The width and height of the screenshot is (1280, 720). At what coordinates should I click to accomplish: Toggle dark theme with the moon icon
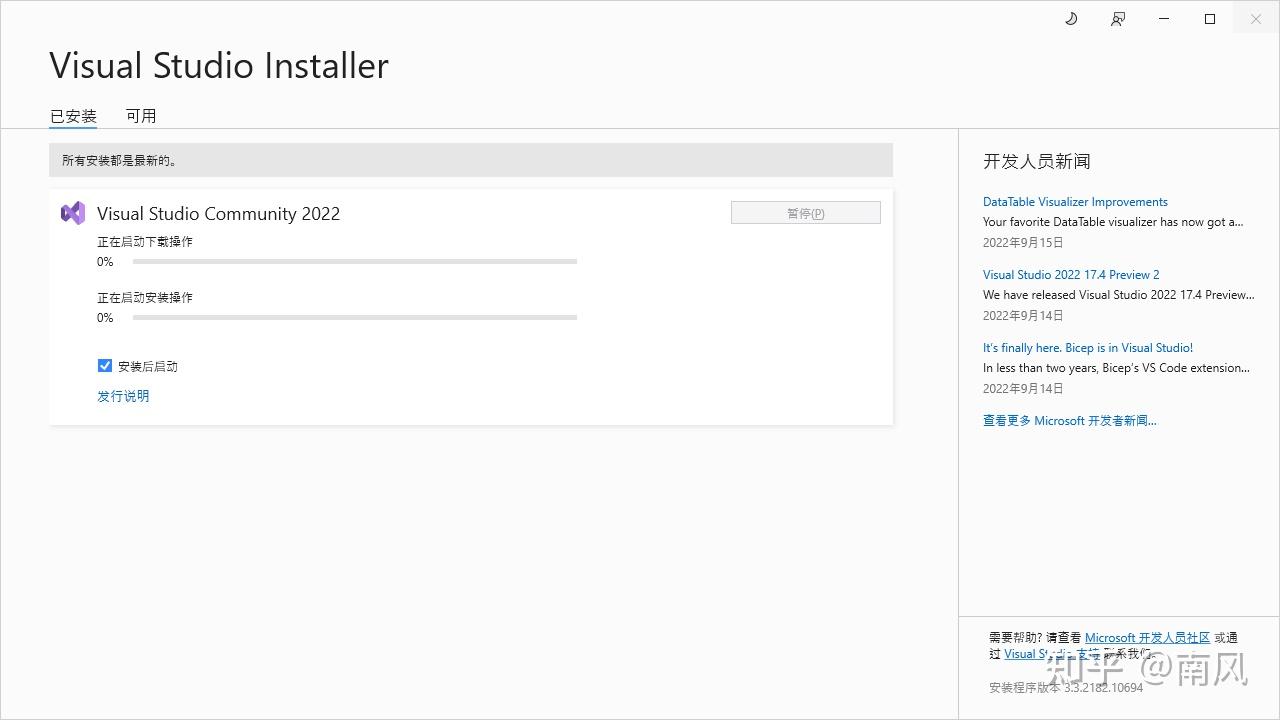pos(1071,18)
